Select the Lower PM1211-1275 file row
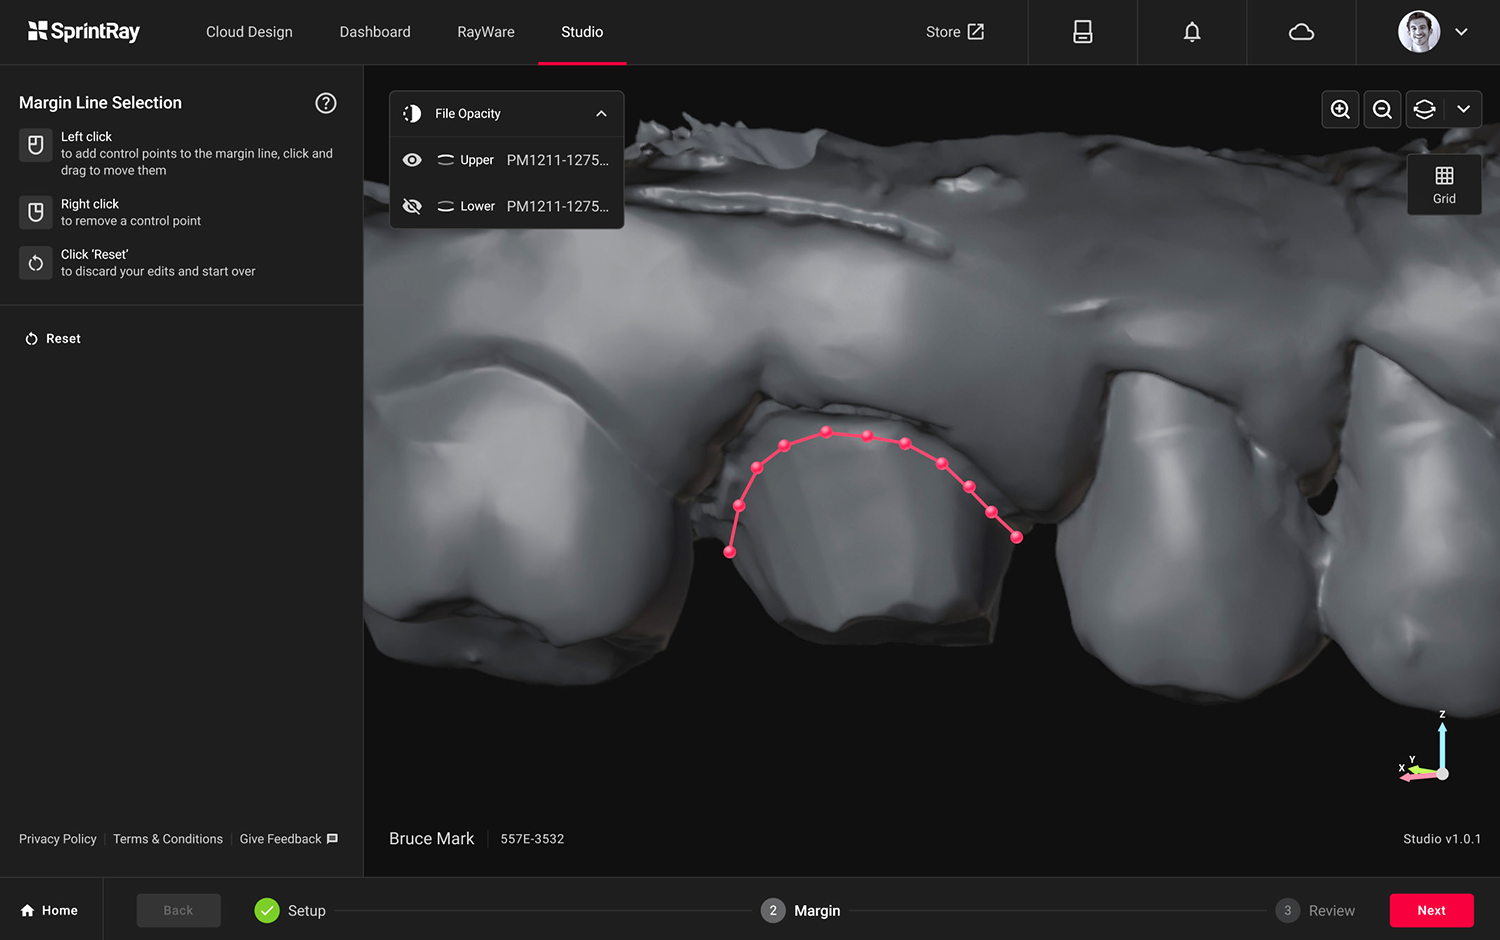 [x=506, y=206]
